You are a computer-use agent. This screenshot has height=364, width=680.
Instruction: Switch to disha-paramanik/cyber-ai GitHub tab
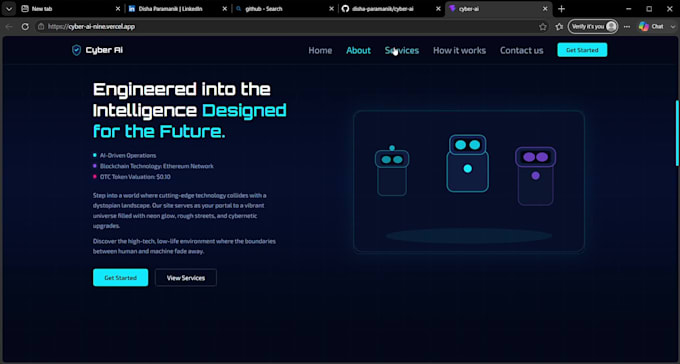point(391,9)
